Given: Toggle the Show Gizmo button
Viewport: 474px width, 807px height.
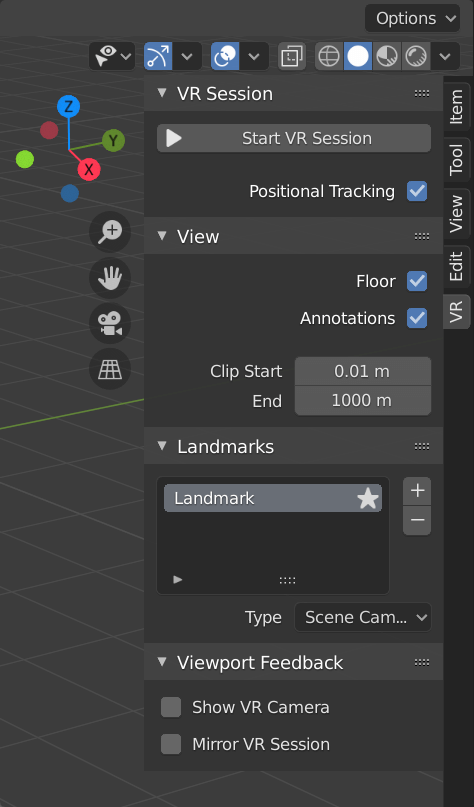Looking at the screenshot, I should pos(158,56).
